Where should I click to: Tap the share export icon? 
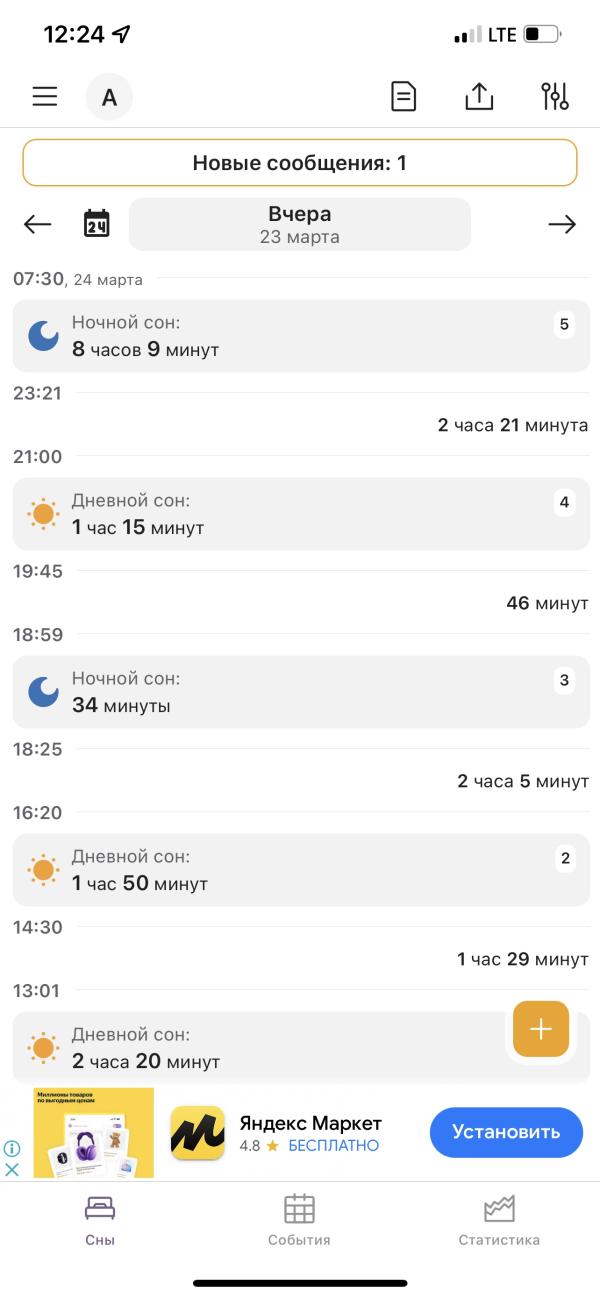[479, 96]
